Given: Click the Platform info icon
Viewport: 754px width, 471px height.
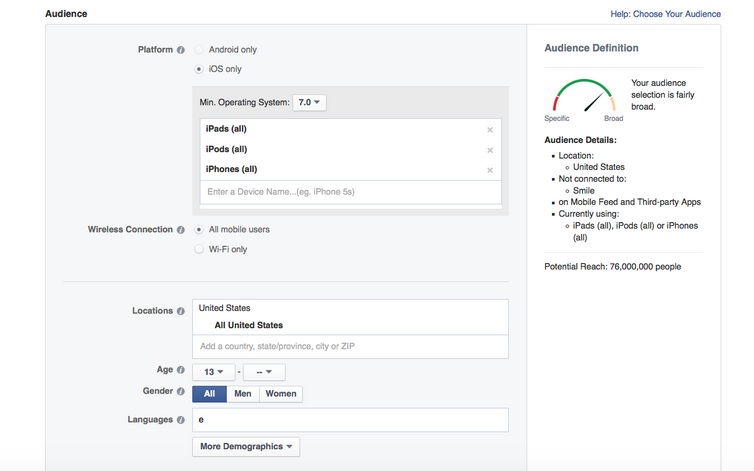Looking at the screenshot, I should pyautogui.click(x=181, y=50).
